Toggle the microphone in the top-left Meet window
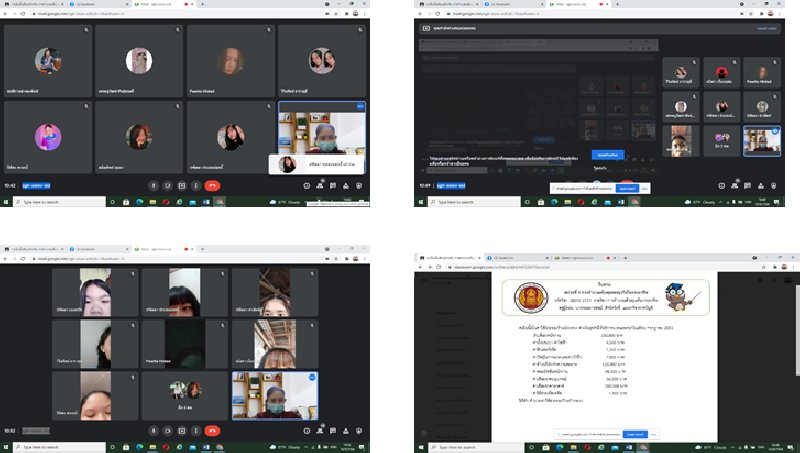The width and height of the screenshot is (800, 453). [153, 185]
